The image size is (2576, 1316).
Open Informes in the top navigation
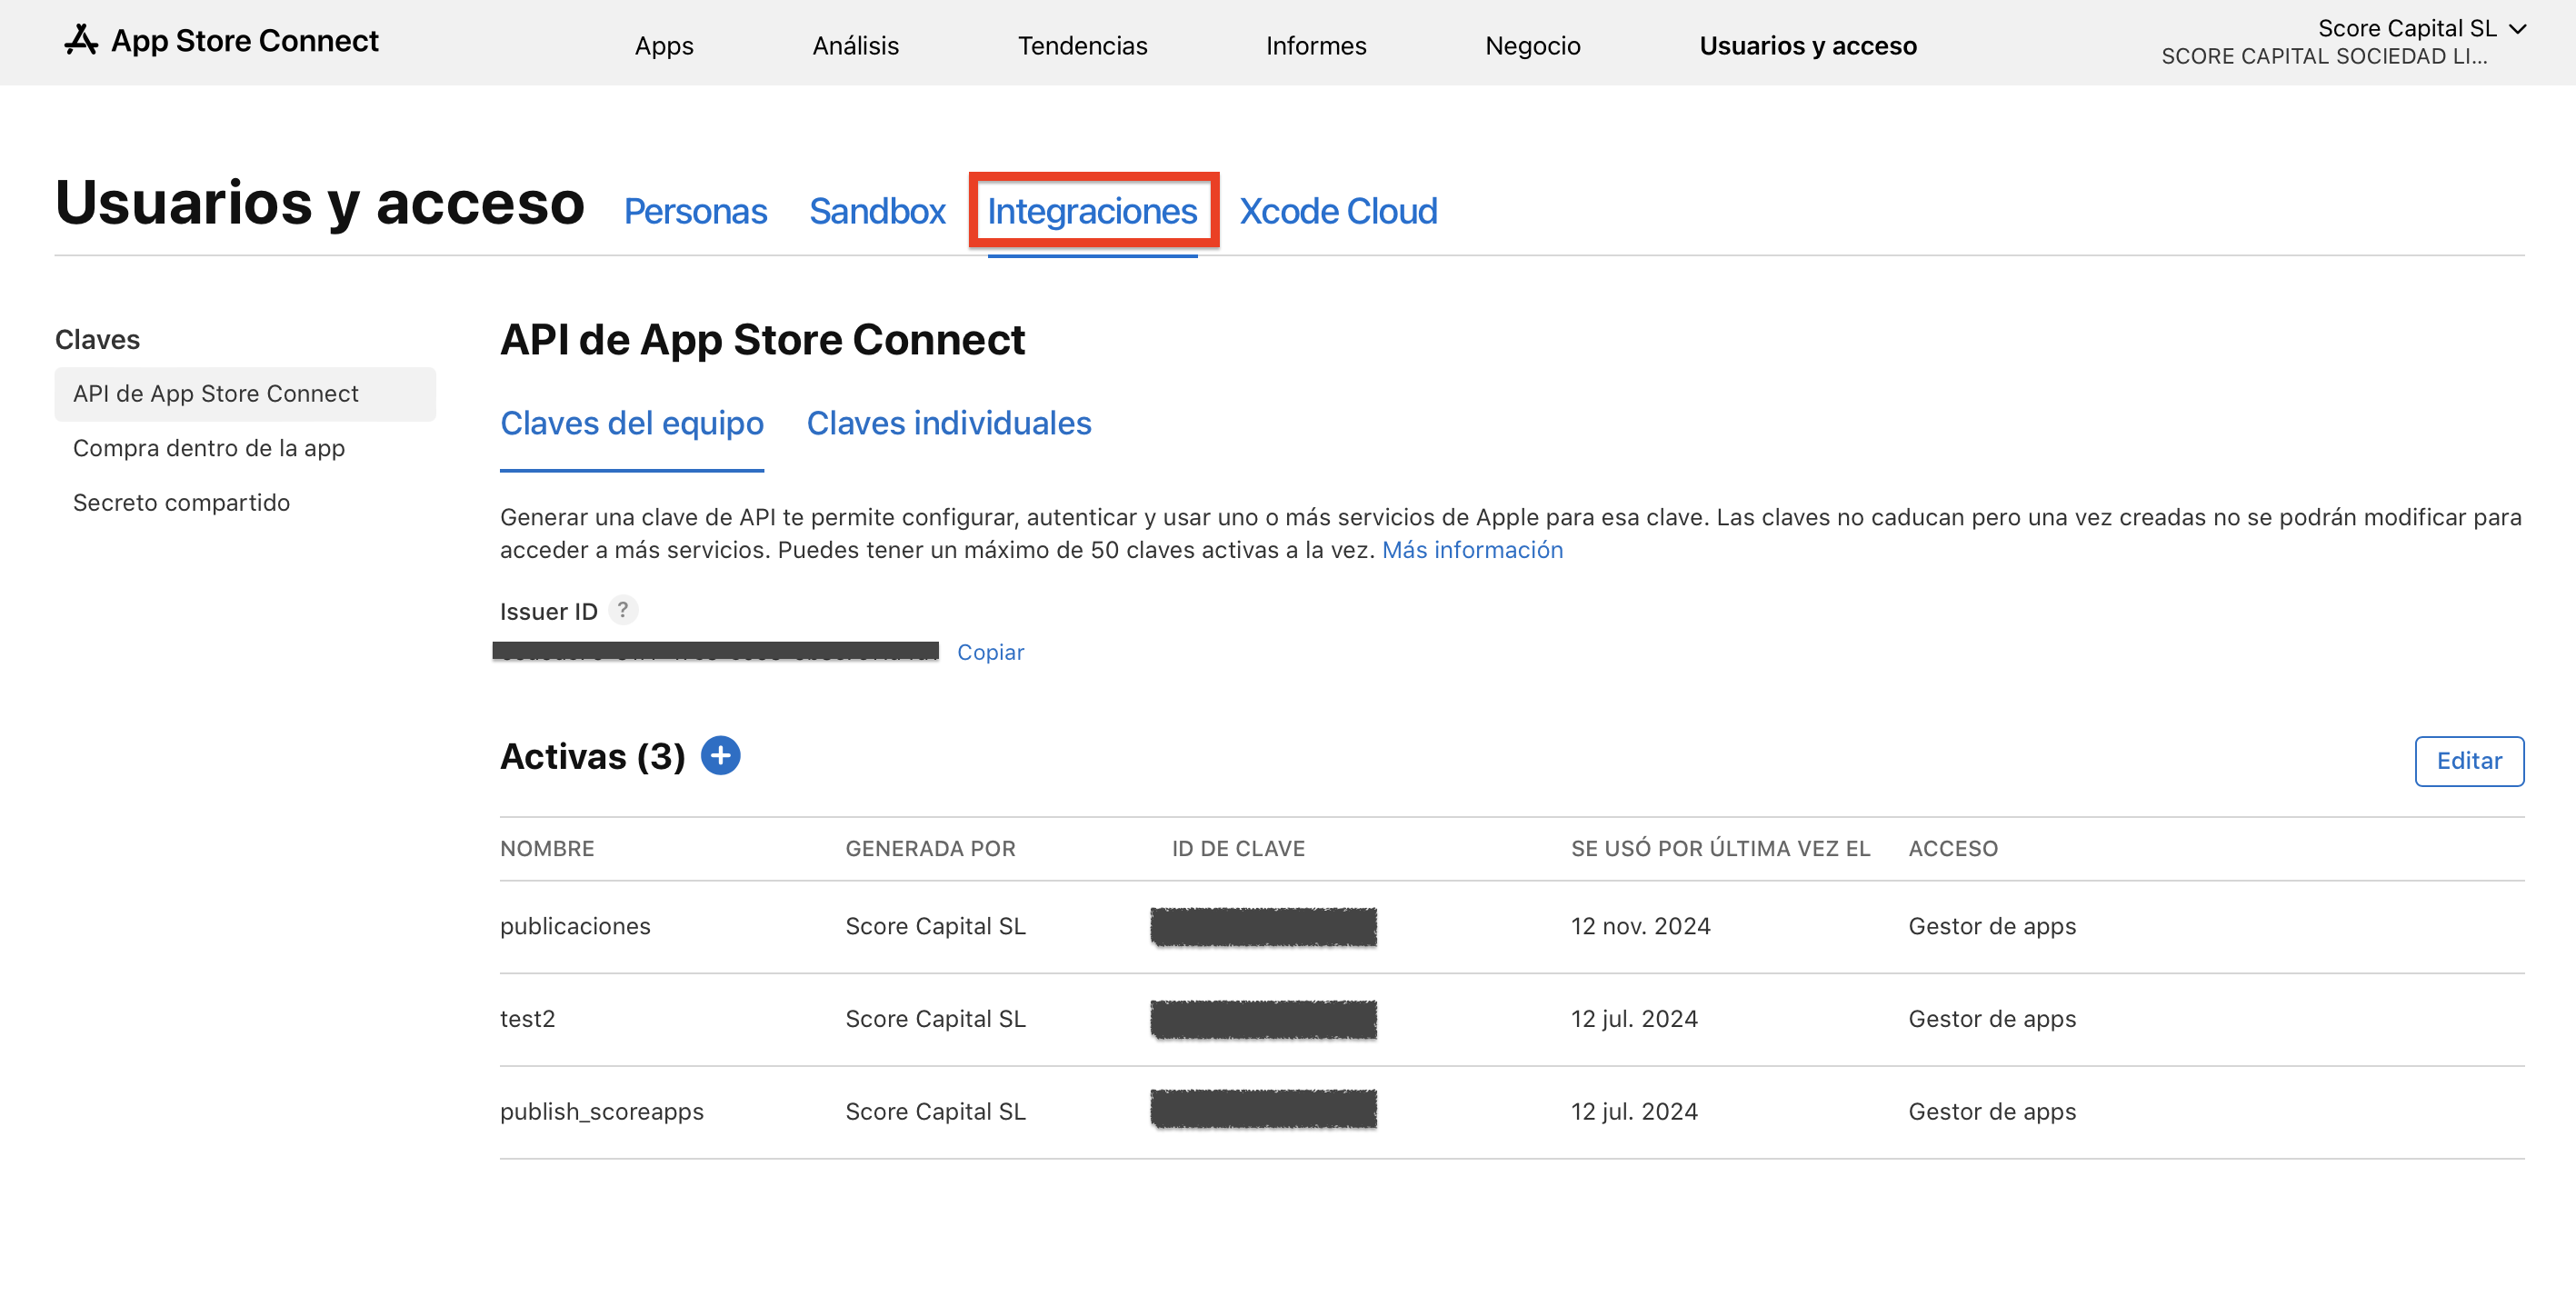[x=1315, y=45]
